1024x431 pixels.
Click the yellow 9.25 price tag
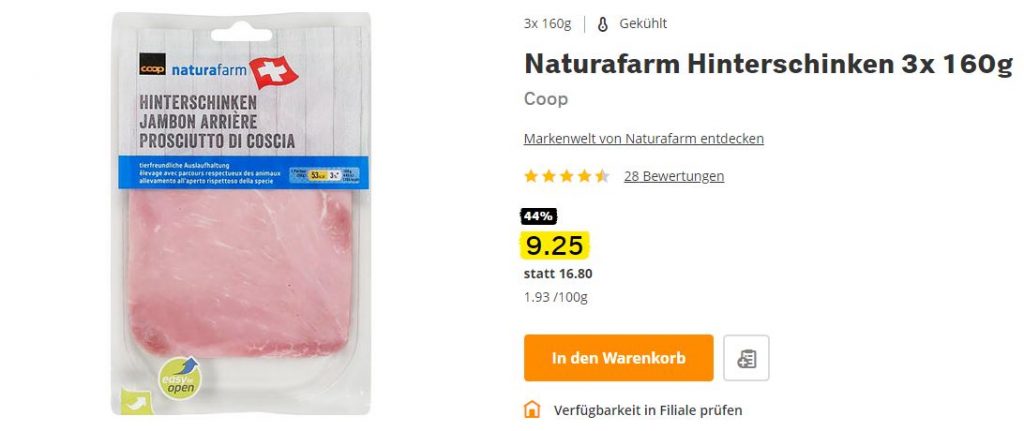click(x=555, y=246)
